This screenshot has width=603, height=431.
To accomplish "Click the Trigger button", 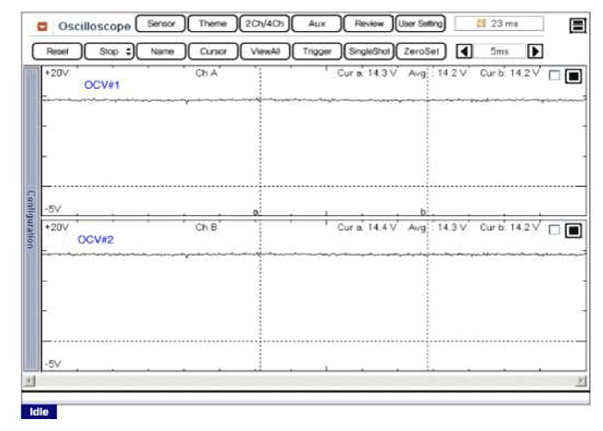I will click(x=317, y=50).
